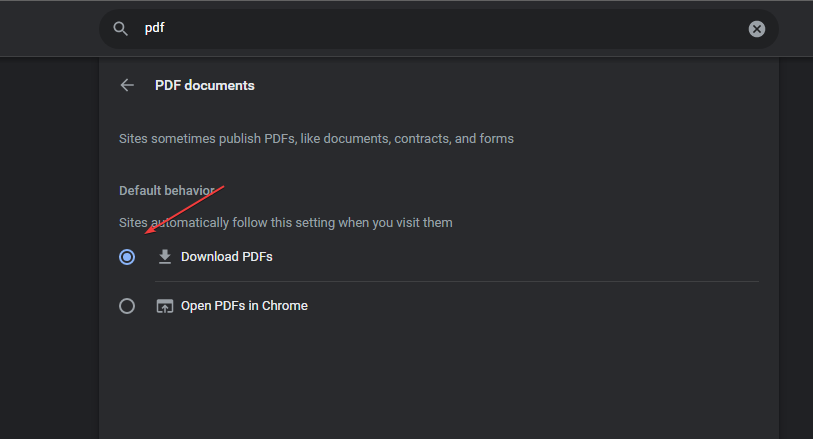Click the dark margin left of settings panel

(x=49, y=250)
